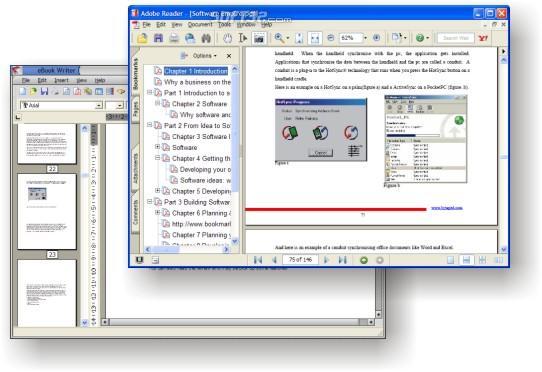Image resolution: width=542 pixels, height=372 pixels.
Task: Open the Zoom tool dropdown arrow
Action: [288, 38]
